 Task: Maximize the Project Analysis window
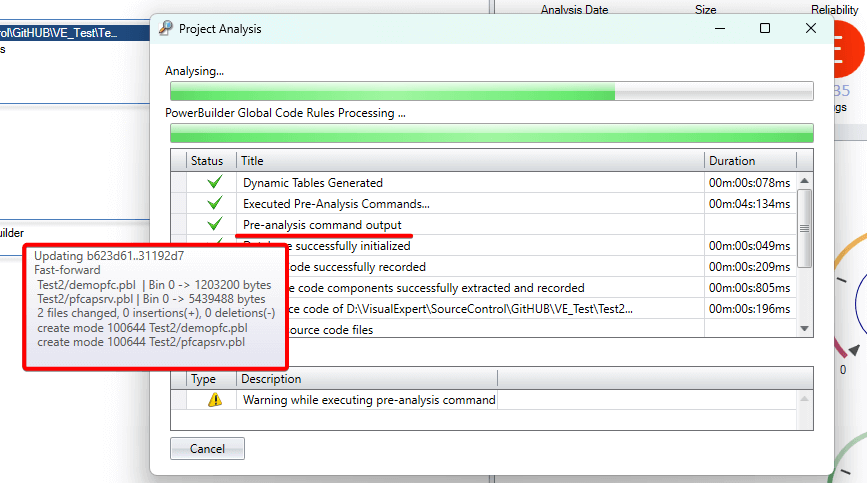click(x=765, y=28)
